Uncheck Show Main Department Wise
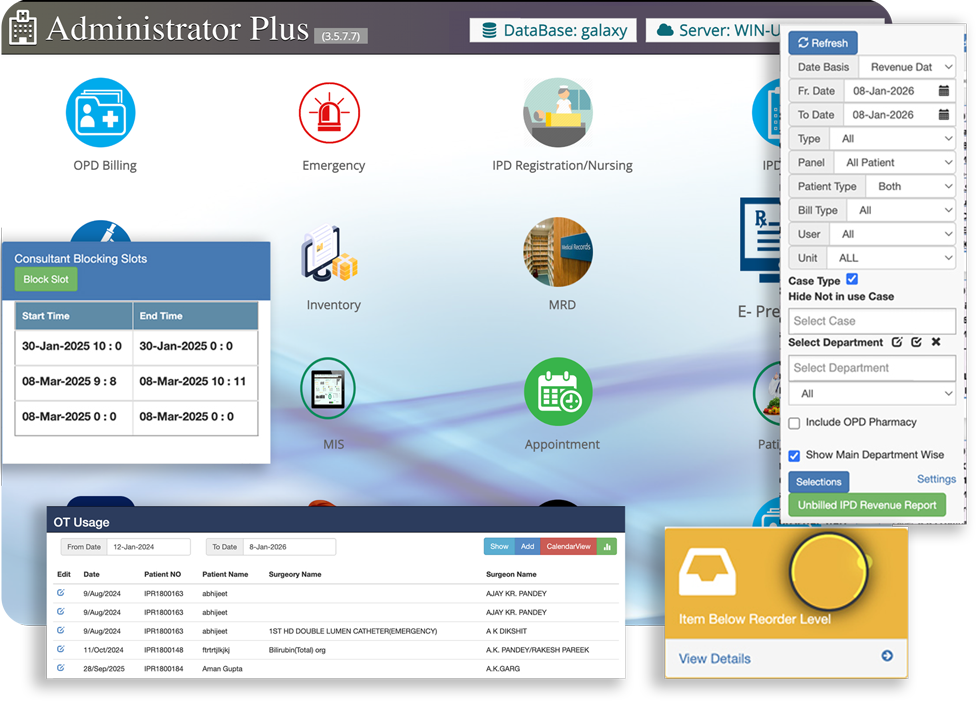Viewport: 980px width, 705px height. [794, 455]
